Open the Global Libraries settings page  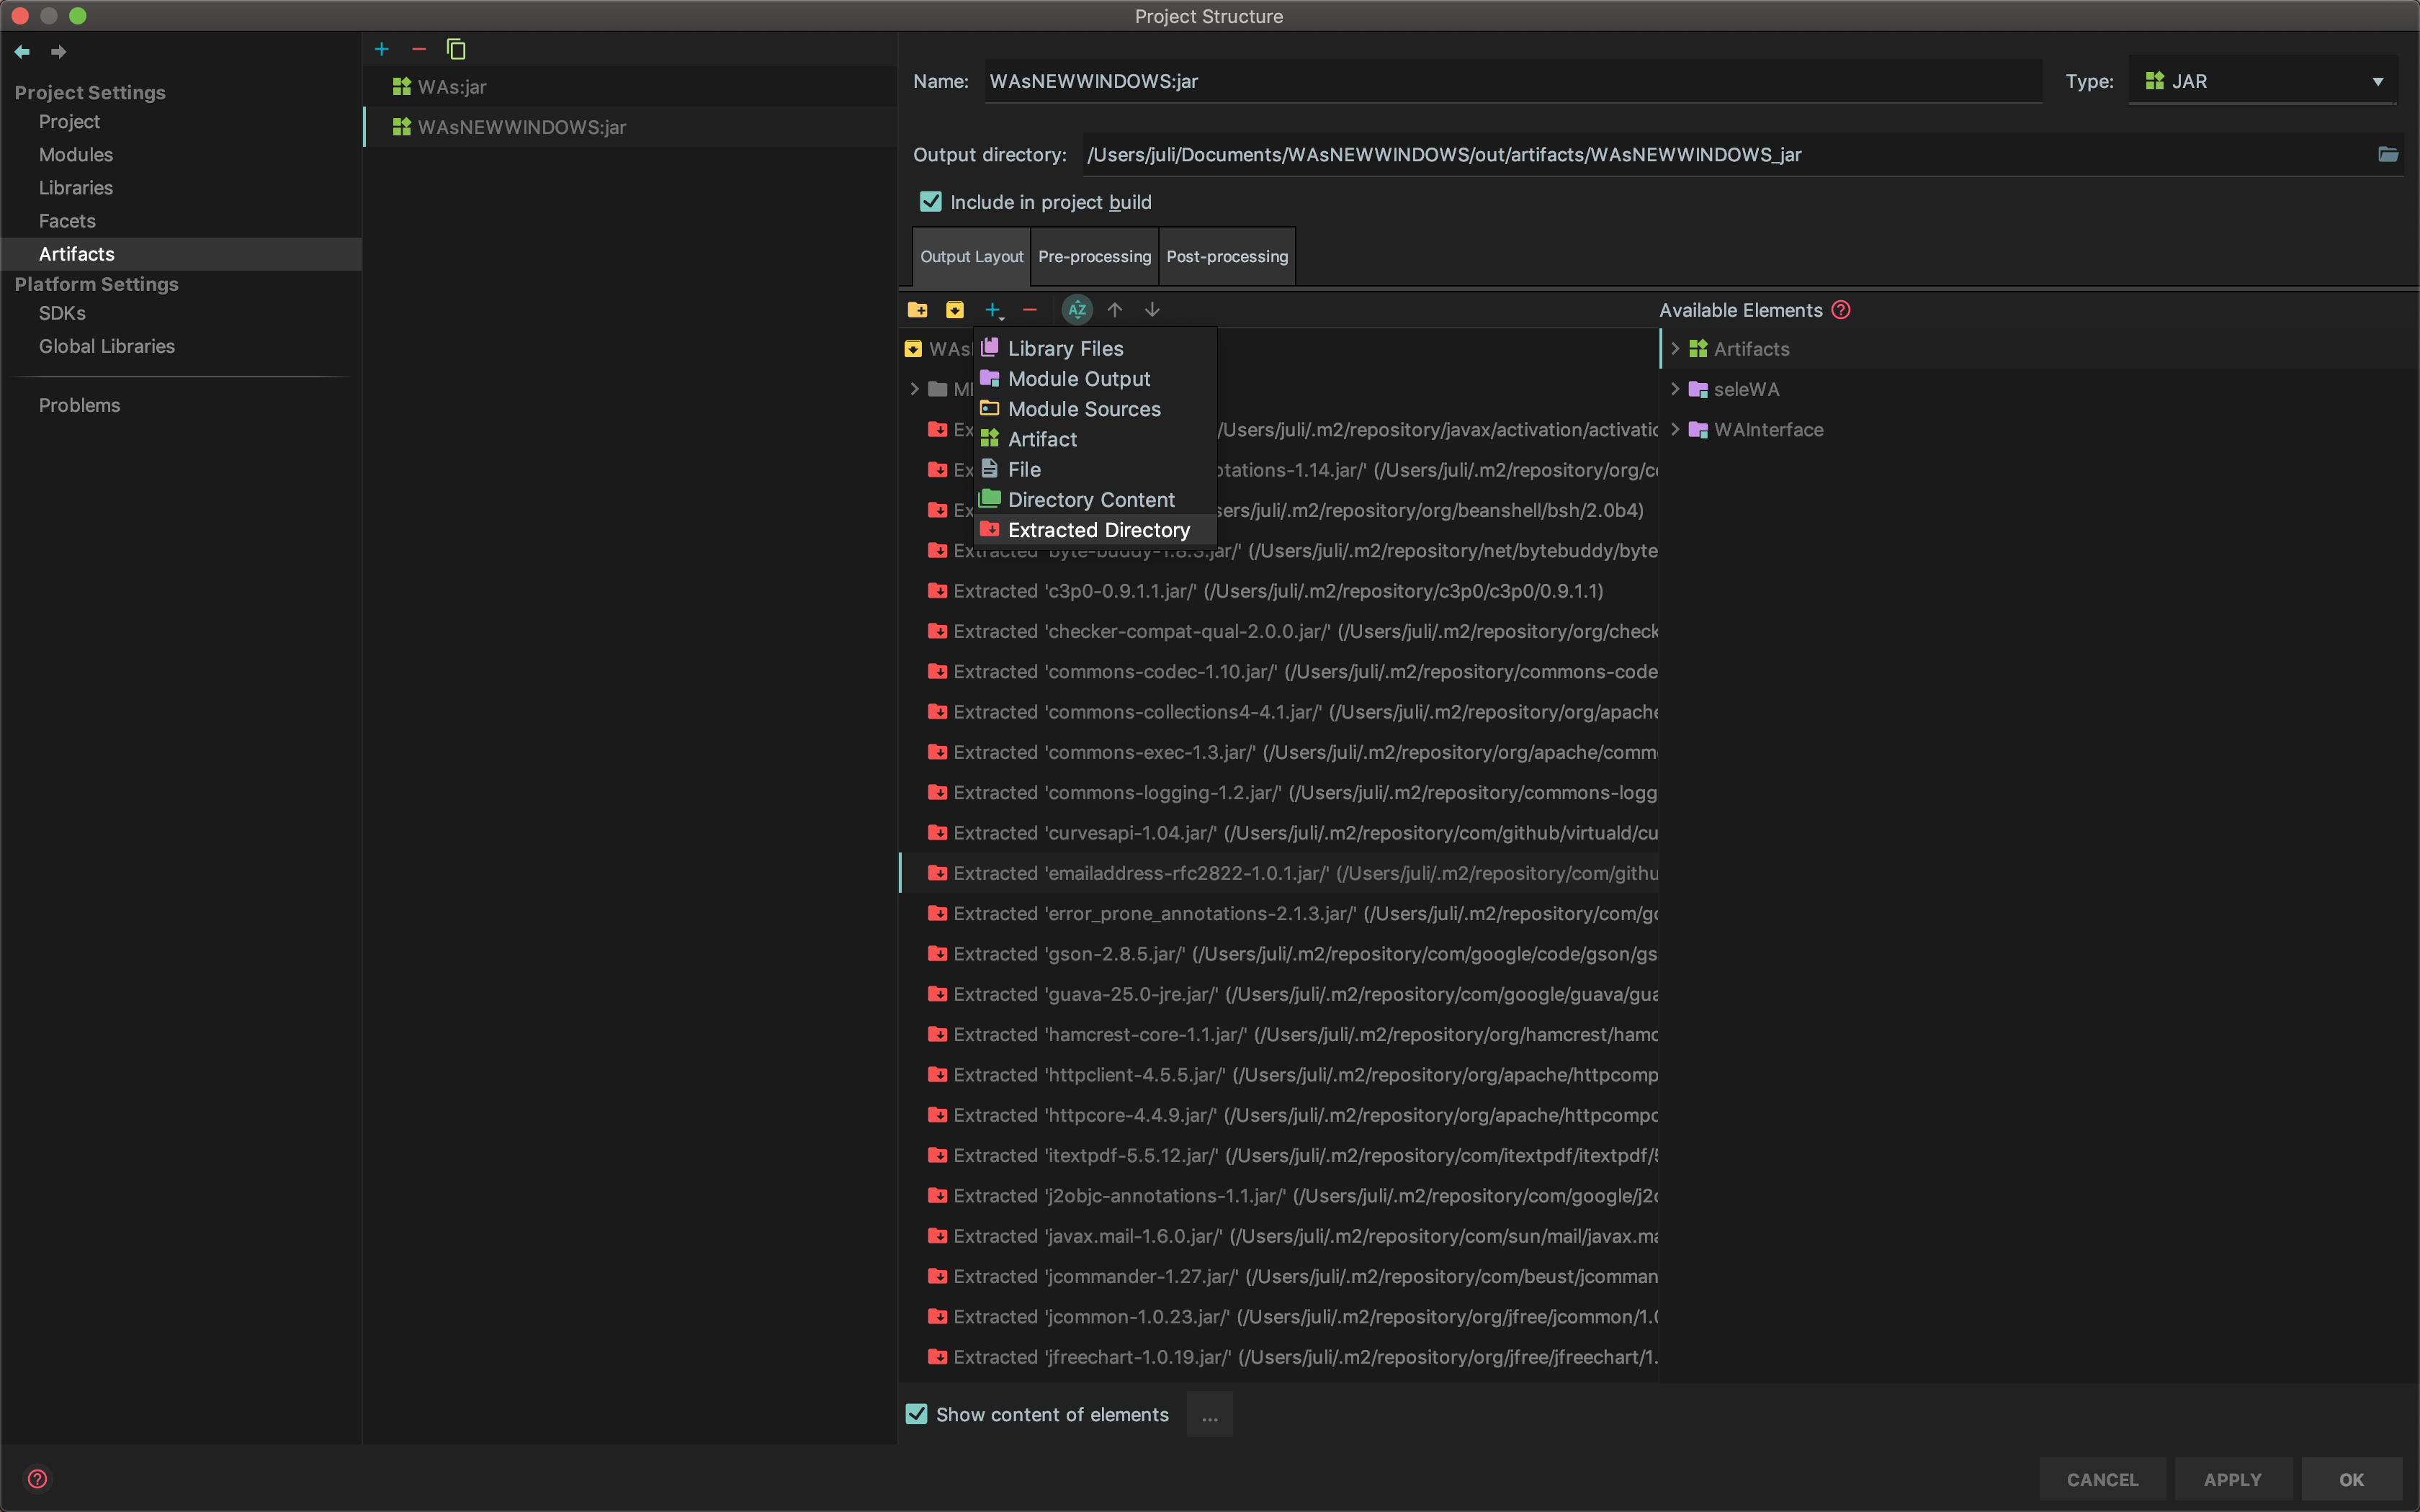[180, 346]
